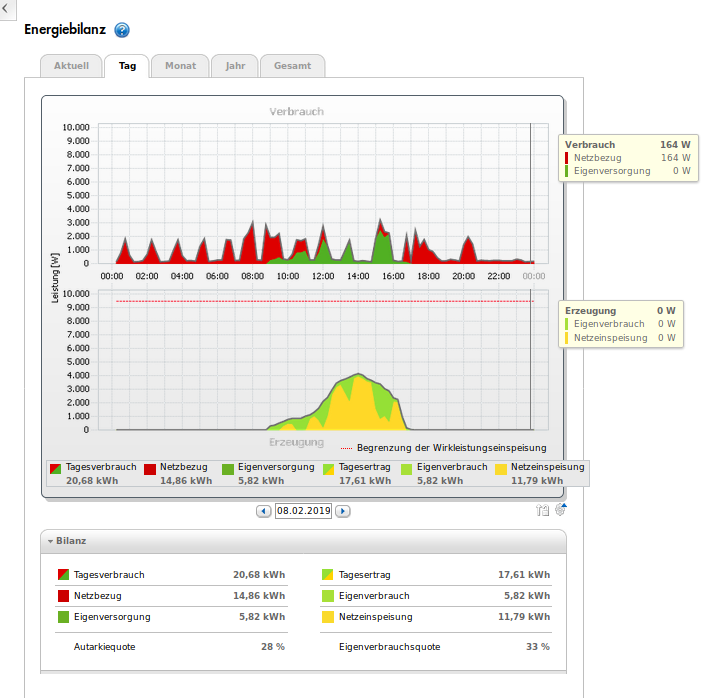Select the Gesamt tab
The width and height of the screenshot is (717, 698).
point(292,66)
